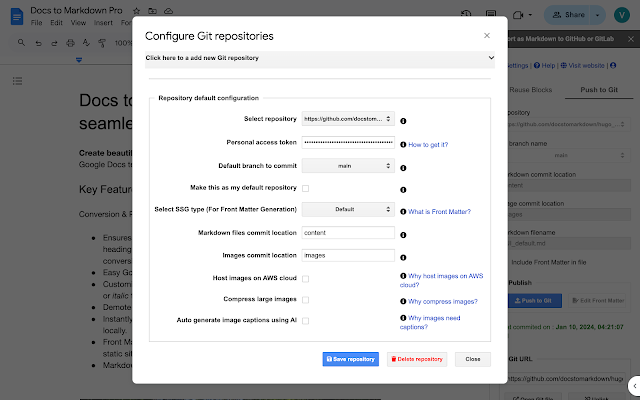Open Why host images on AWS cloud link

click(442, 280)
